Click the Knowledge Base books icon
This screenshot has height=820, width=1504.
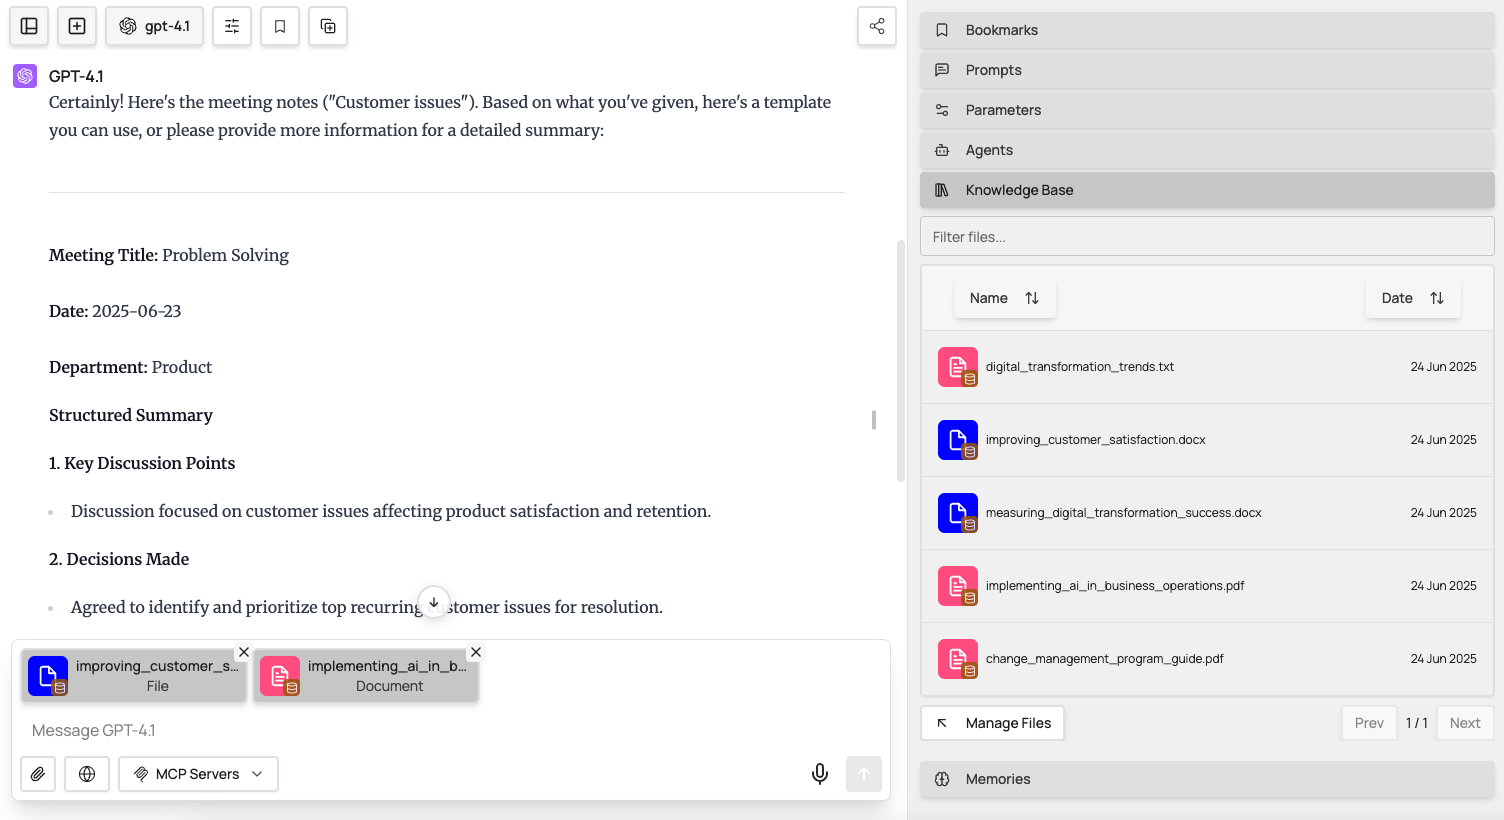click(x=942, y=190)
